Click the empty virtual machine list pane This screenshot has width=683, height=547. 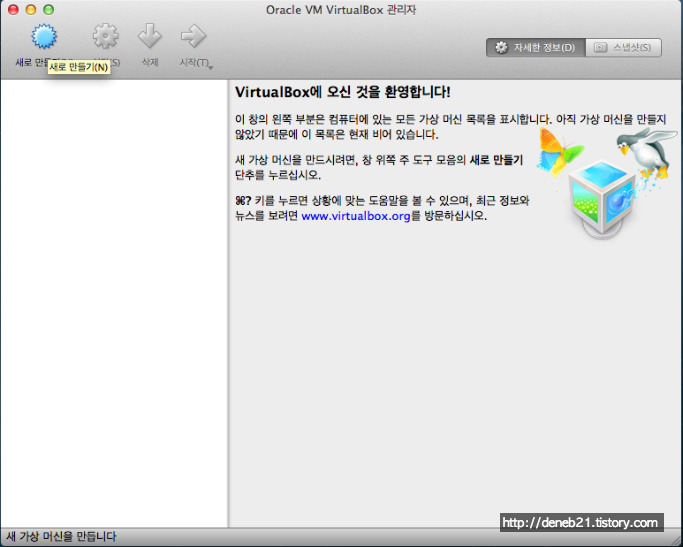click(114, 304)
